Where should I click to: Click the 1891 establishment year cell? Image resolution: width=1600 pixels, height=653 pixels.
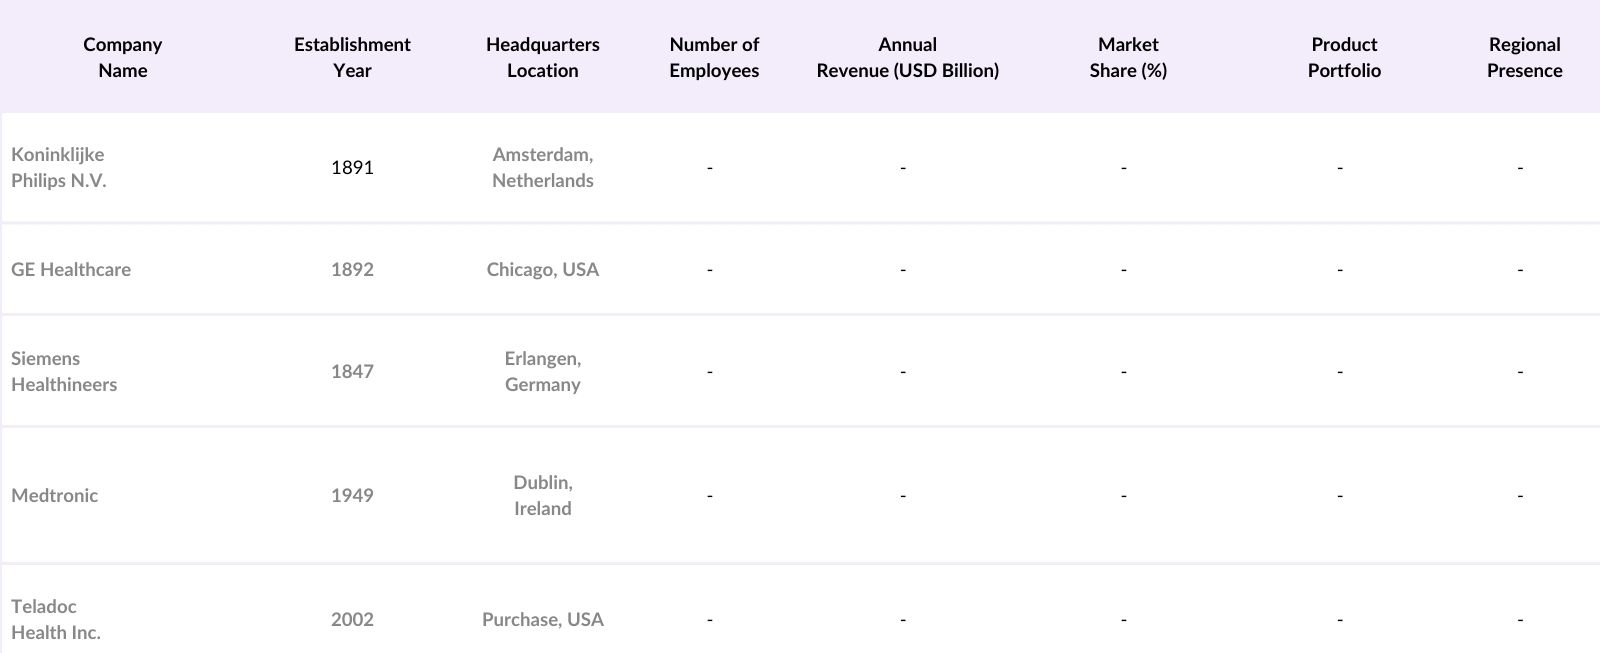352,167
